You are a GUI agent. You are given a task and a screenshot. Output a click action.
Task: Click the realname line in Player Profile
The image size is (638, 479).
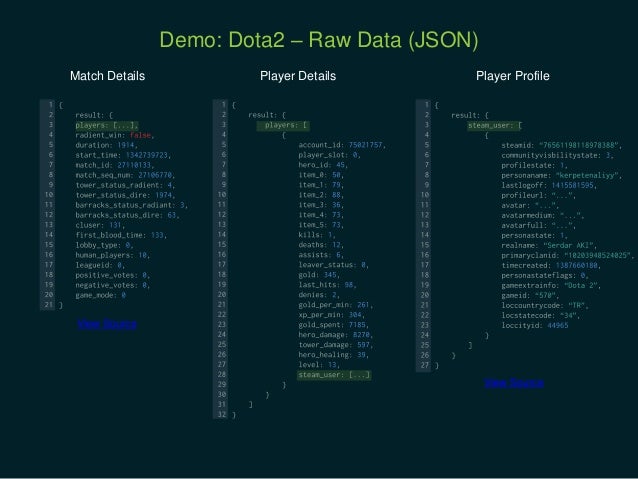(x=549, y=245)
